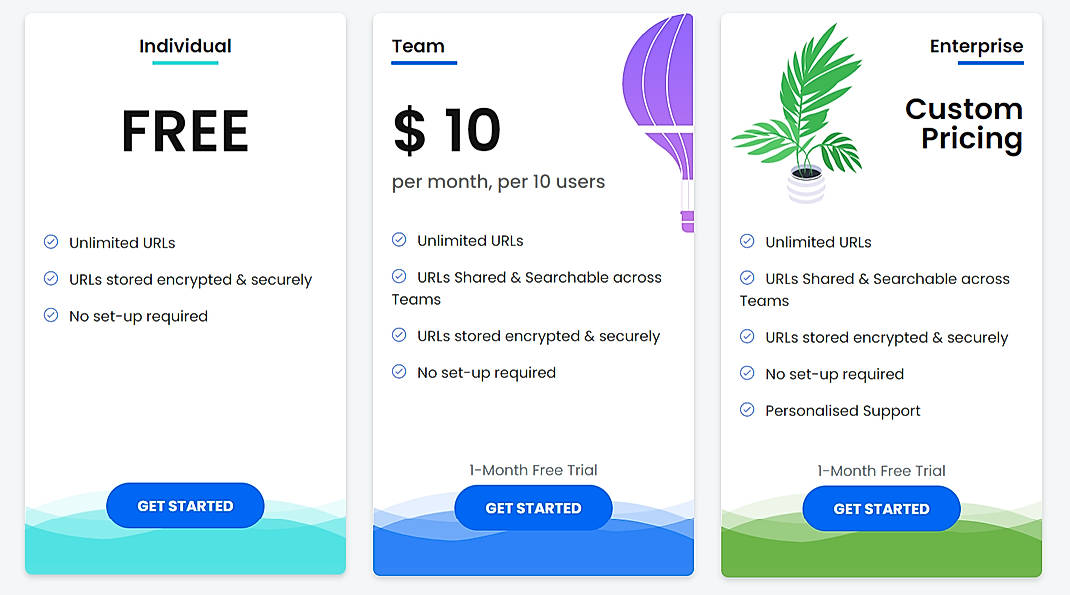This screenshot has width=1070, height=595.
Task: Expand the Team plan feature list
Action: coord(445,130)
